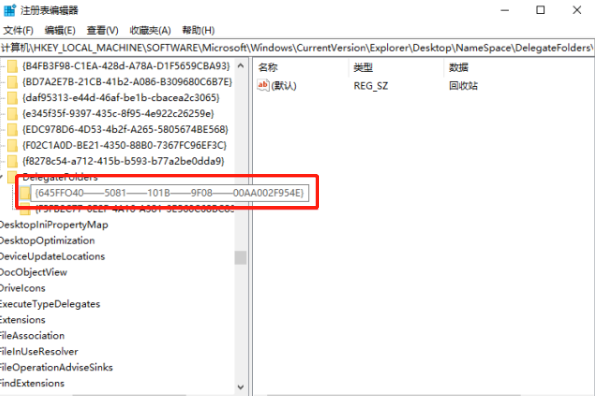The height and width of the screenshot is (396, 595).
Task: Click tree scrollbar up arrow
Action: point(241,66)
